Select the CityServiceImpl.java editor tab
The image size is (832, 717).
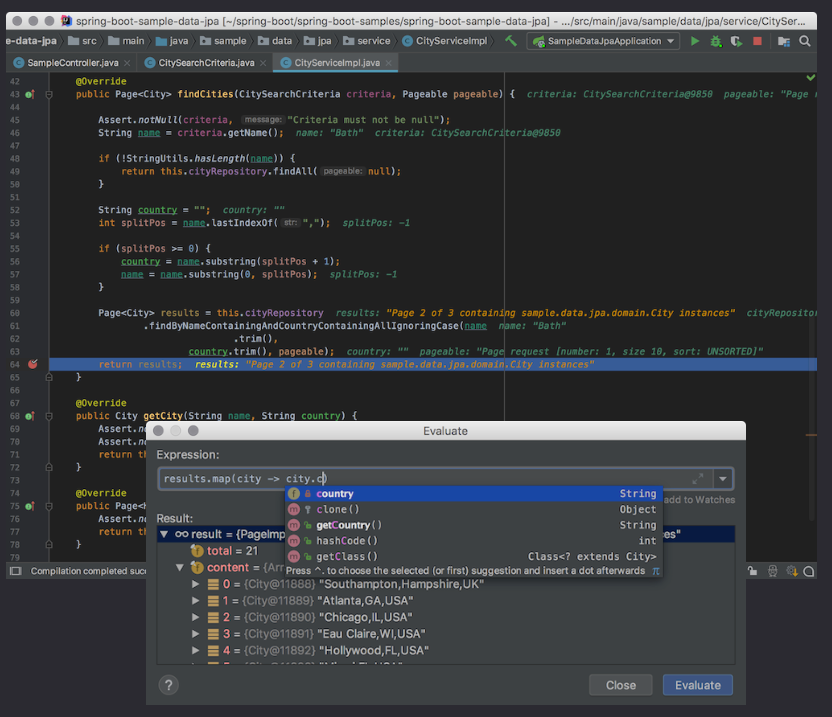[x=337, y=63]
